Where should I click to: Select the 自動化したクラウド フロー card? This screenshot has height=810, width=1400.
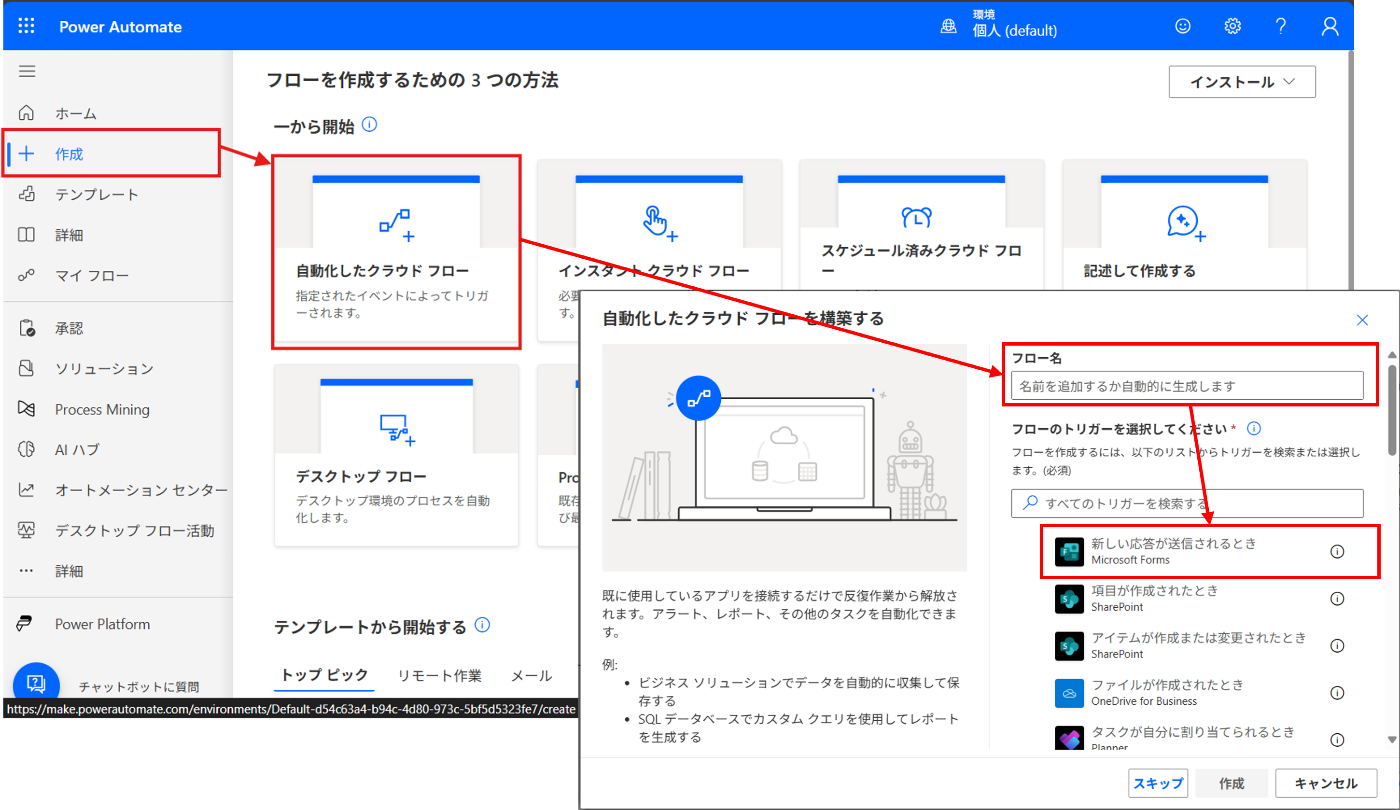[396, 252]
